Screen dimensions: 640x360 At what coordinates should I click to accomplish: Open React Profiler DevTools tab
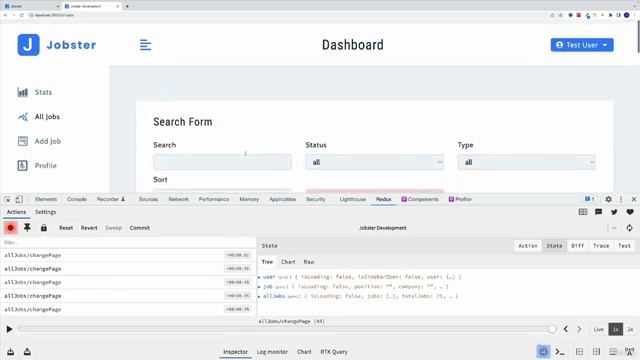click(460, 199)
